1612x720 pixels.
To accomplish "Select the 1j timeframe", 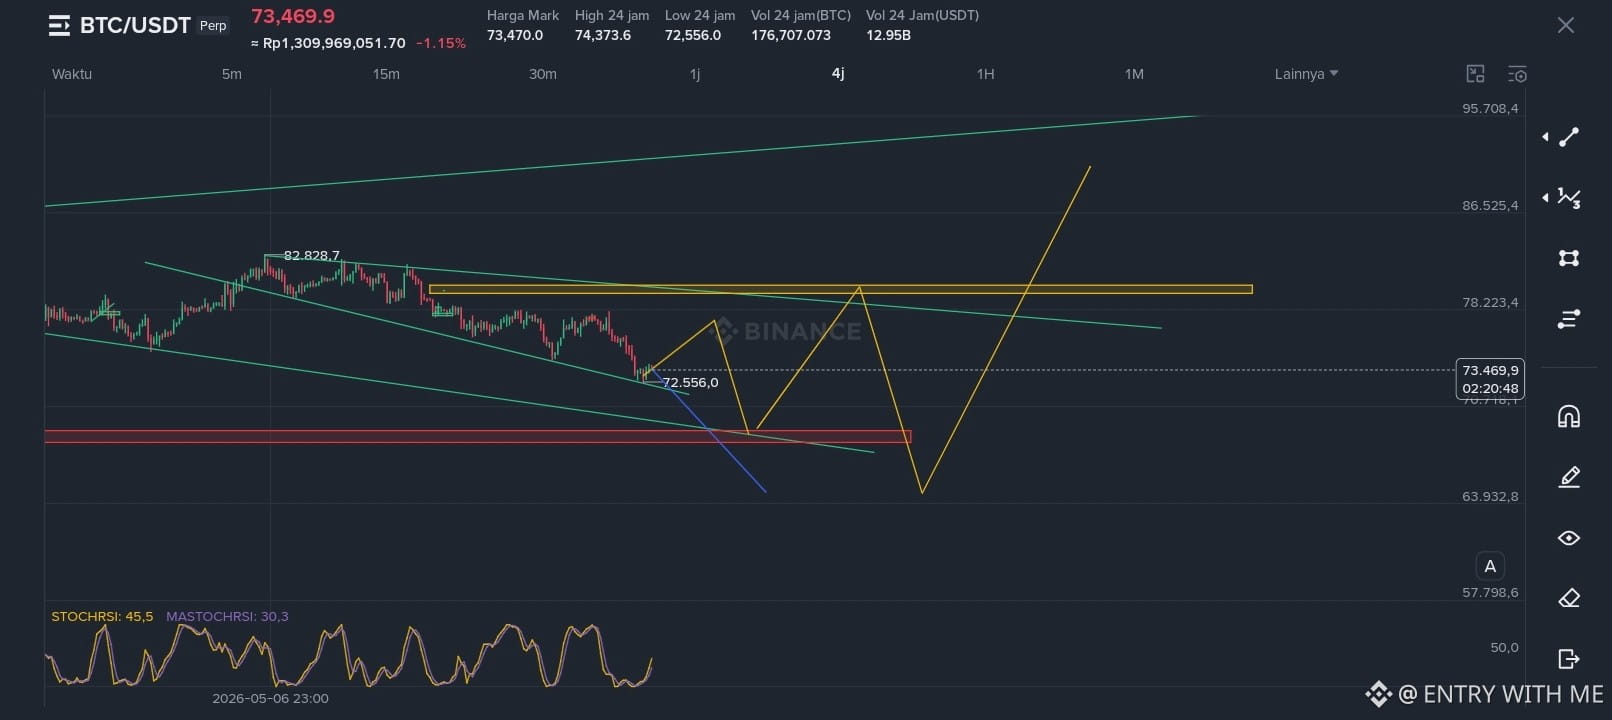I will pyautogui.click(x=695, y=74).
